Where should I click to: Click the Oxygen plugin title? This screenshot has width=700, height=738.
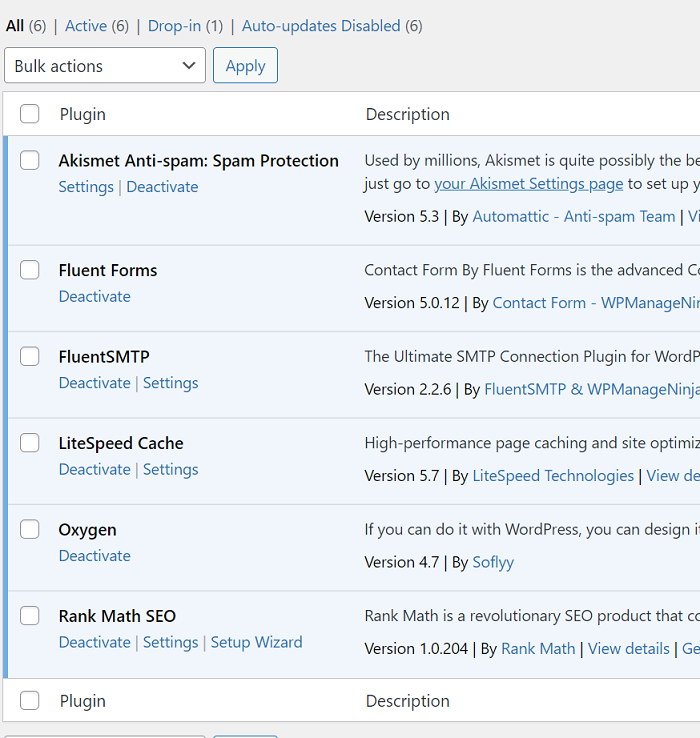pyautogui.click(x=88, y=530)
